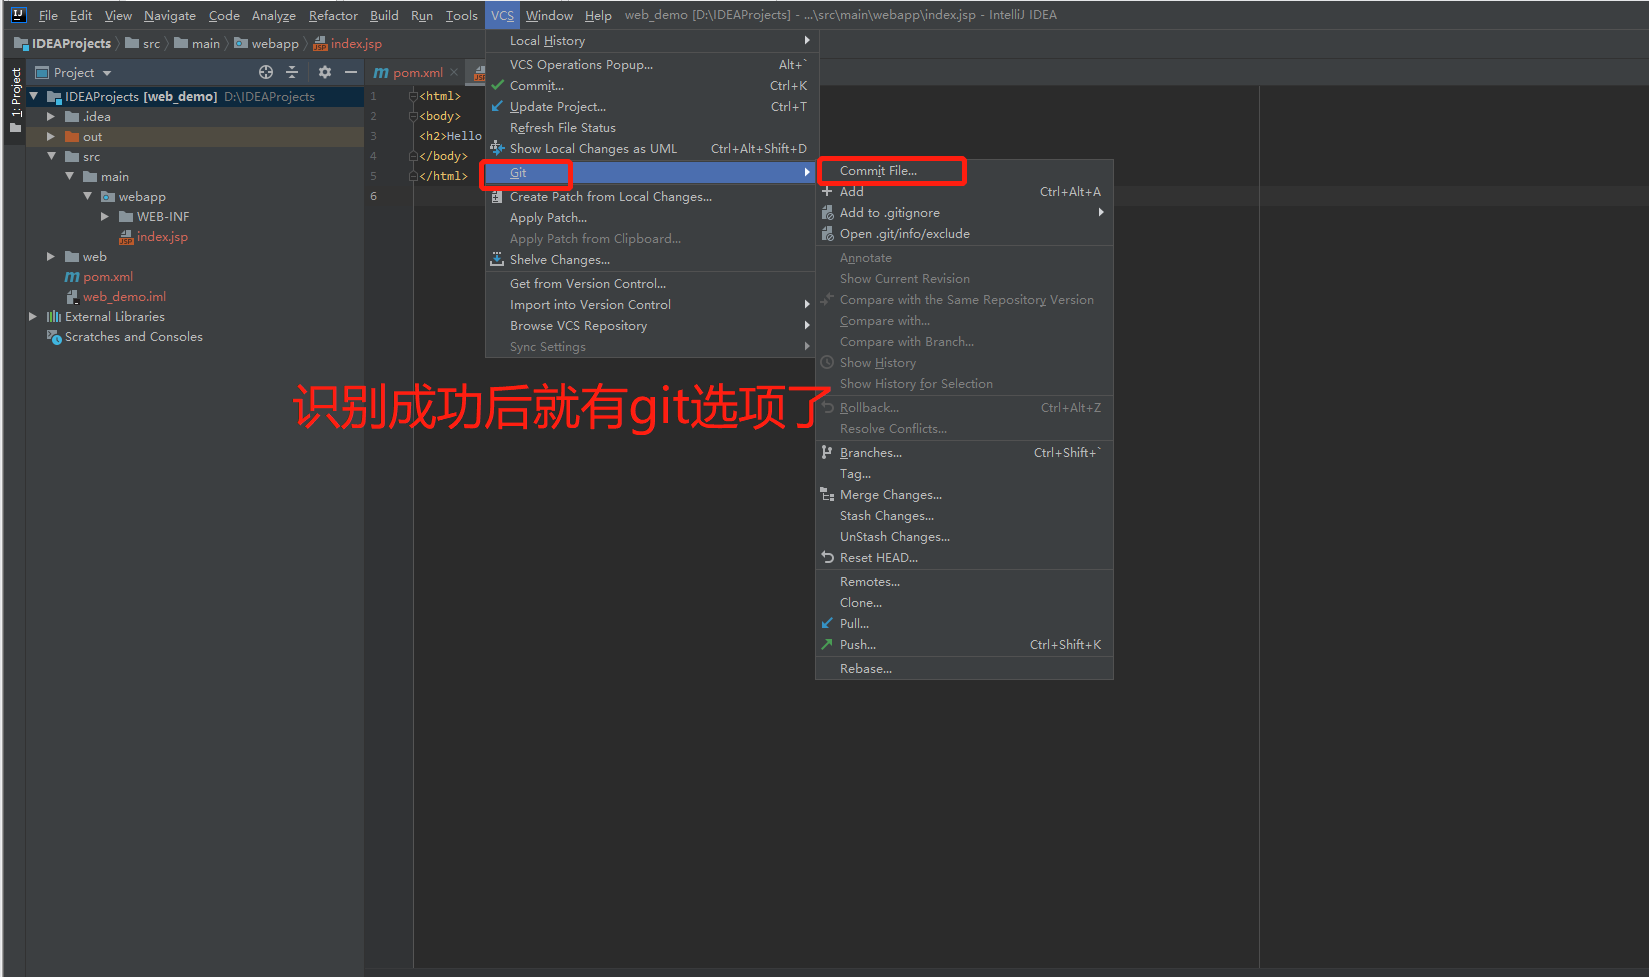
Task: Select Commit File... in Git submenu
Action: point(964,171)
